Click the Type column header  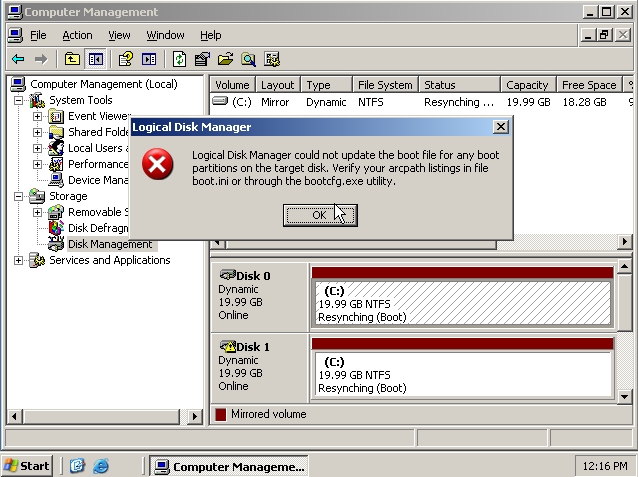coord(327,85)
